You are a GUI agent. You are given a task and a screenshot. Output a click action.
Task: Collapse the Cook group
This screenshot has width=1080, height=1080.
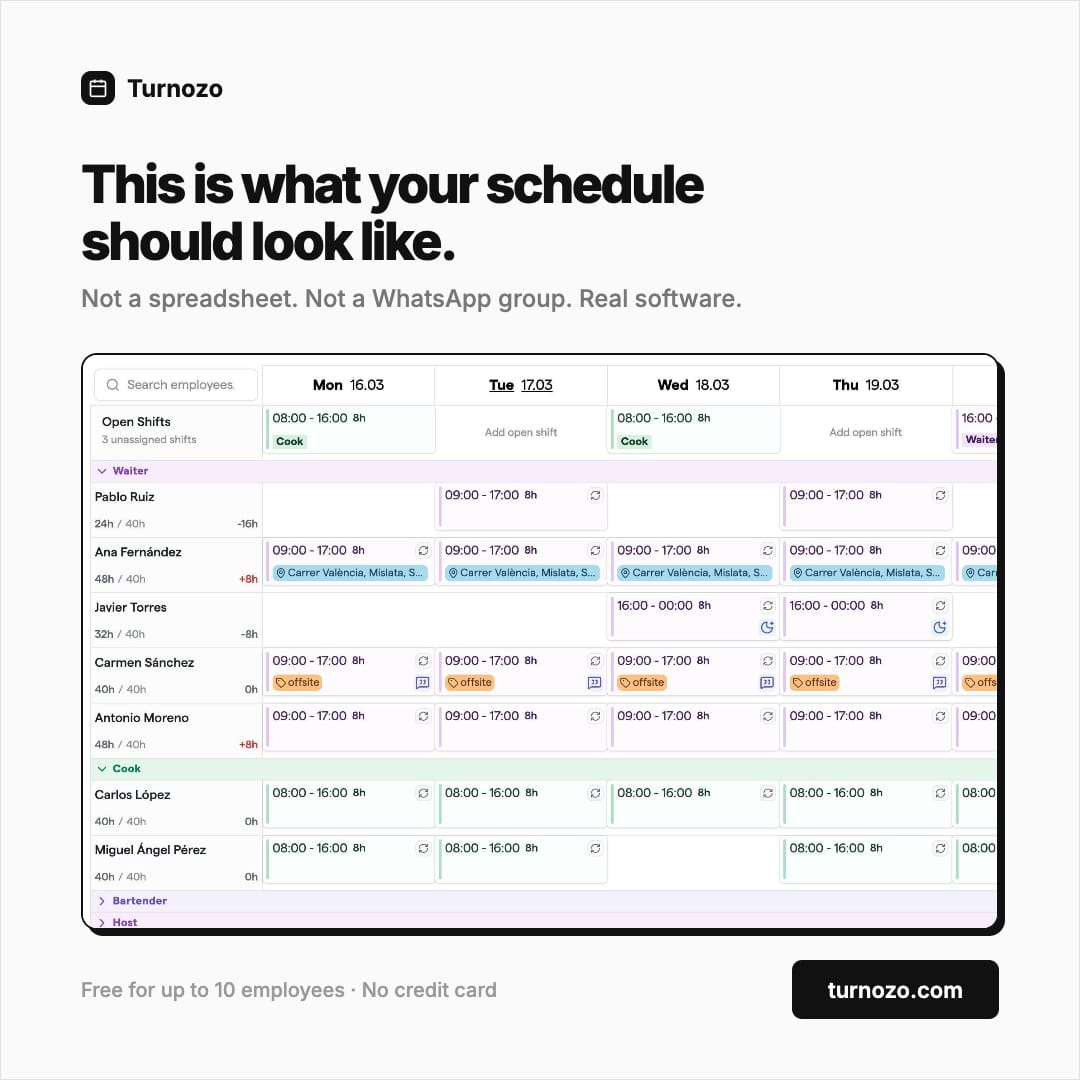(102, 769)
